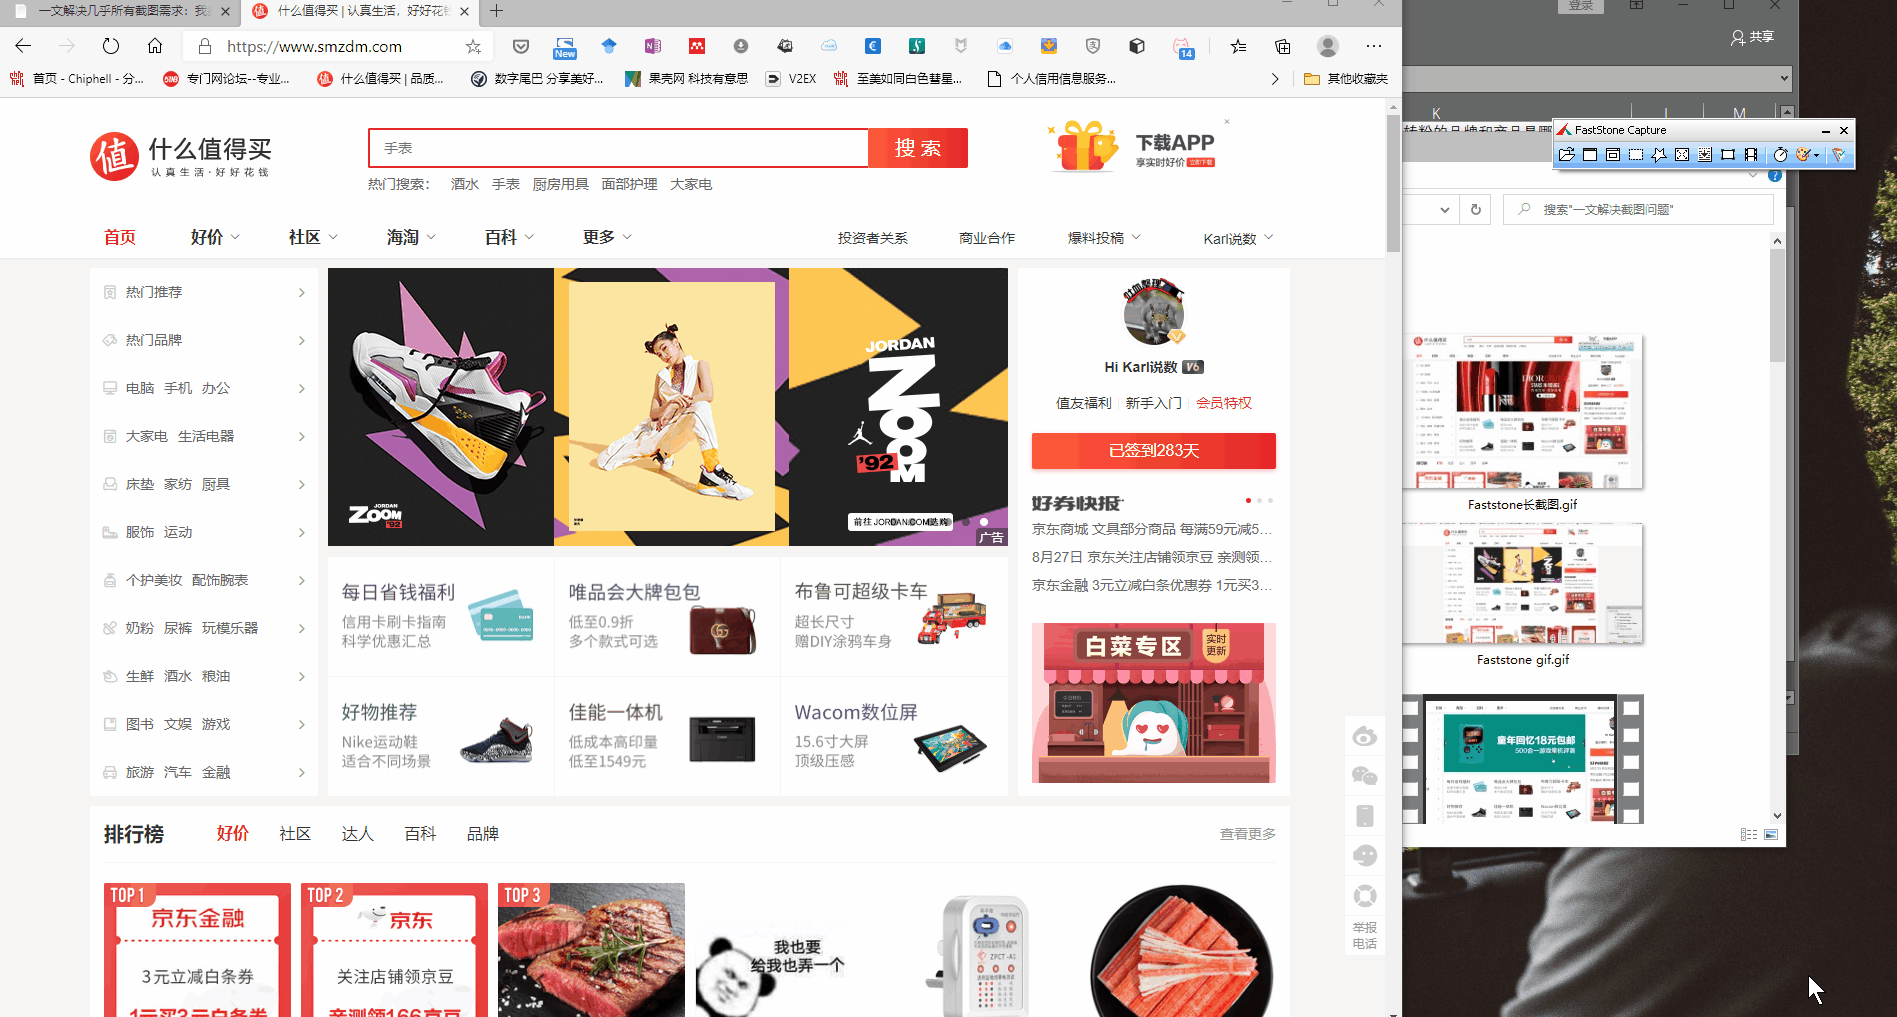Select Capture Window/Object tool in FastStone

click(x=1613, y=154)
